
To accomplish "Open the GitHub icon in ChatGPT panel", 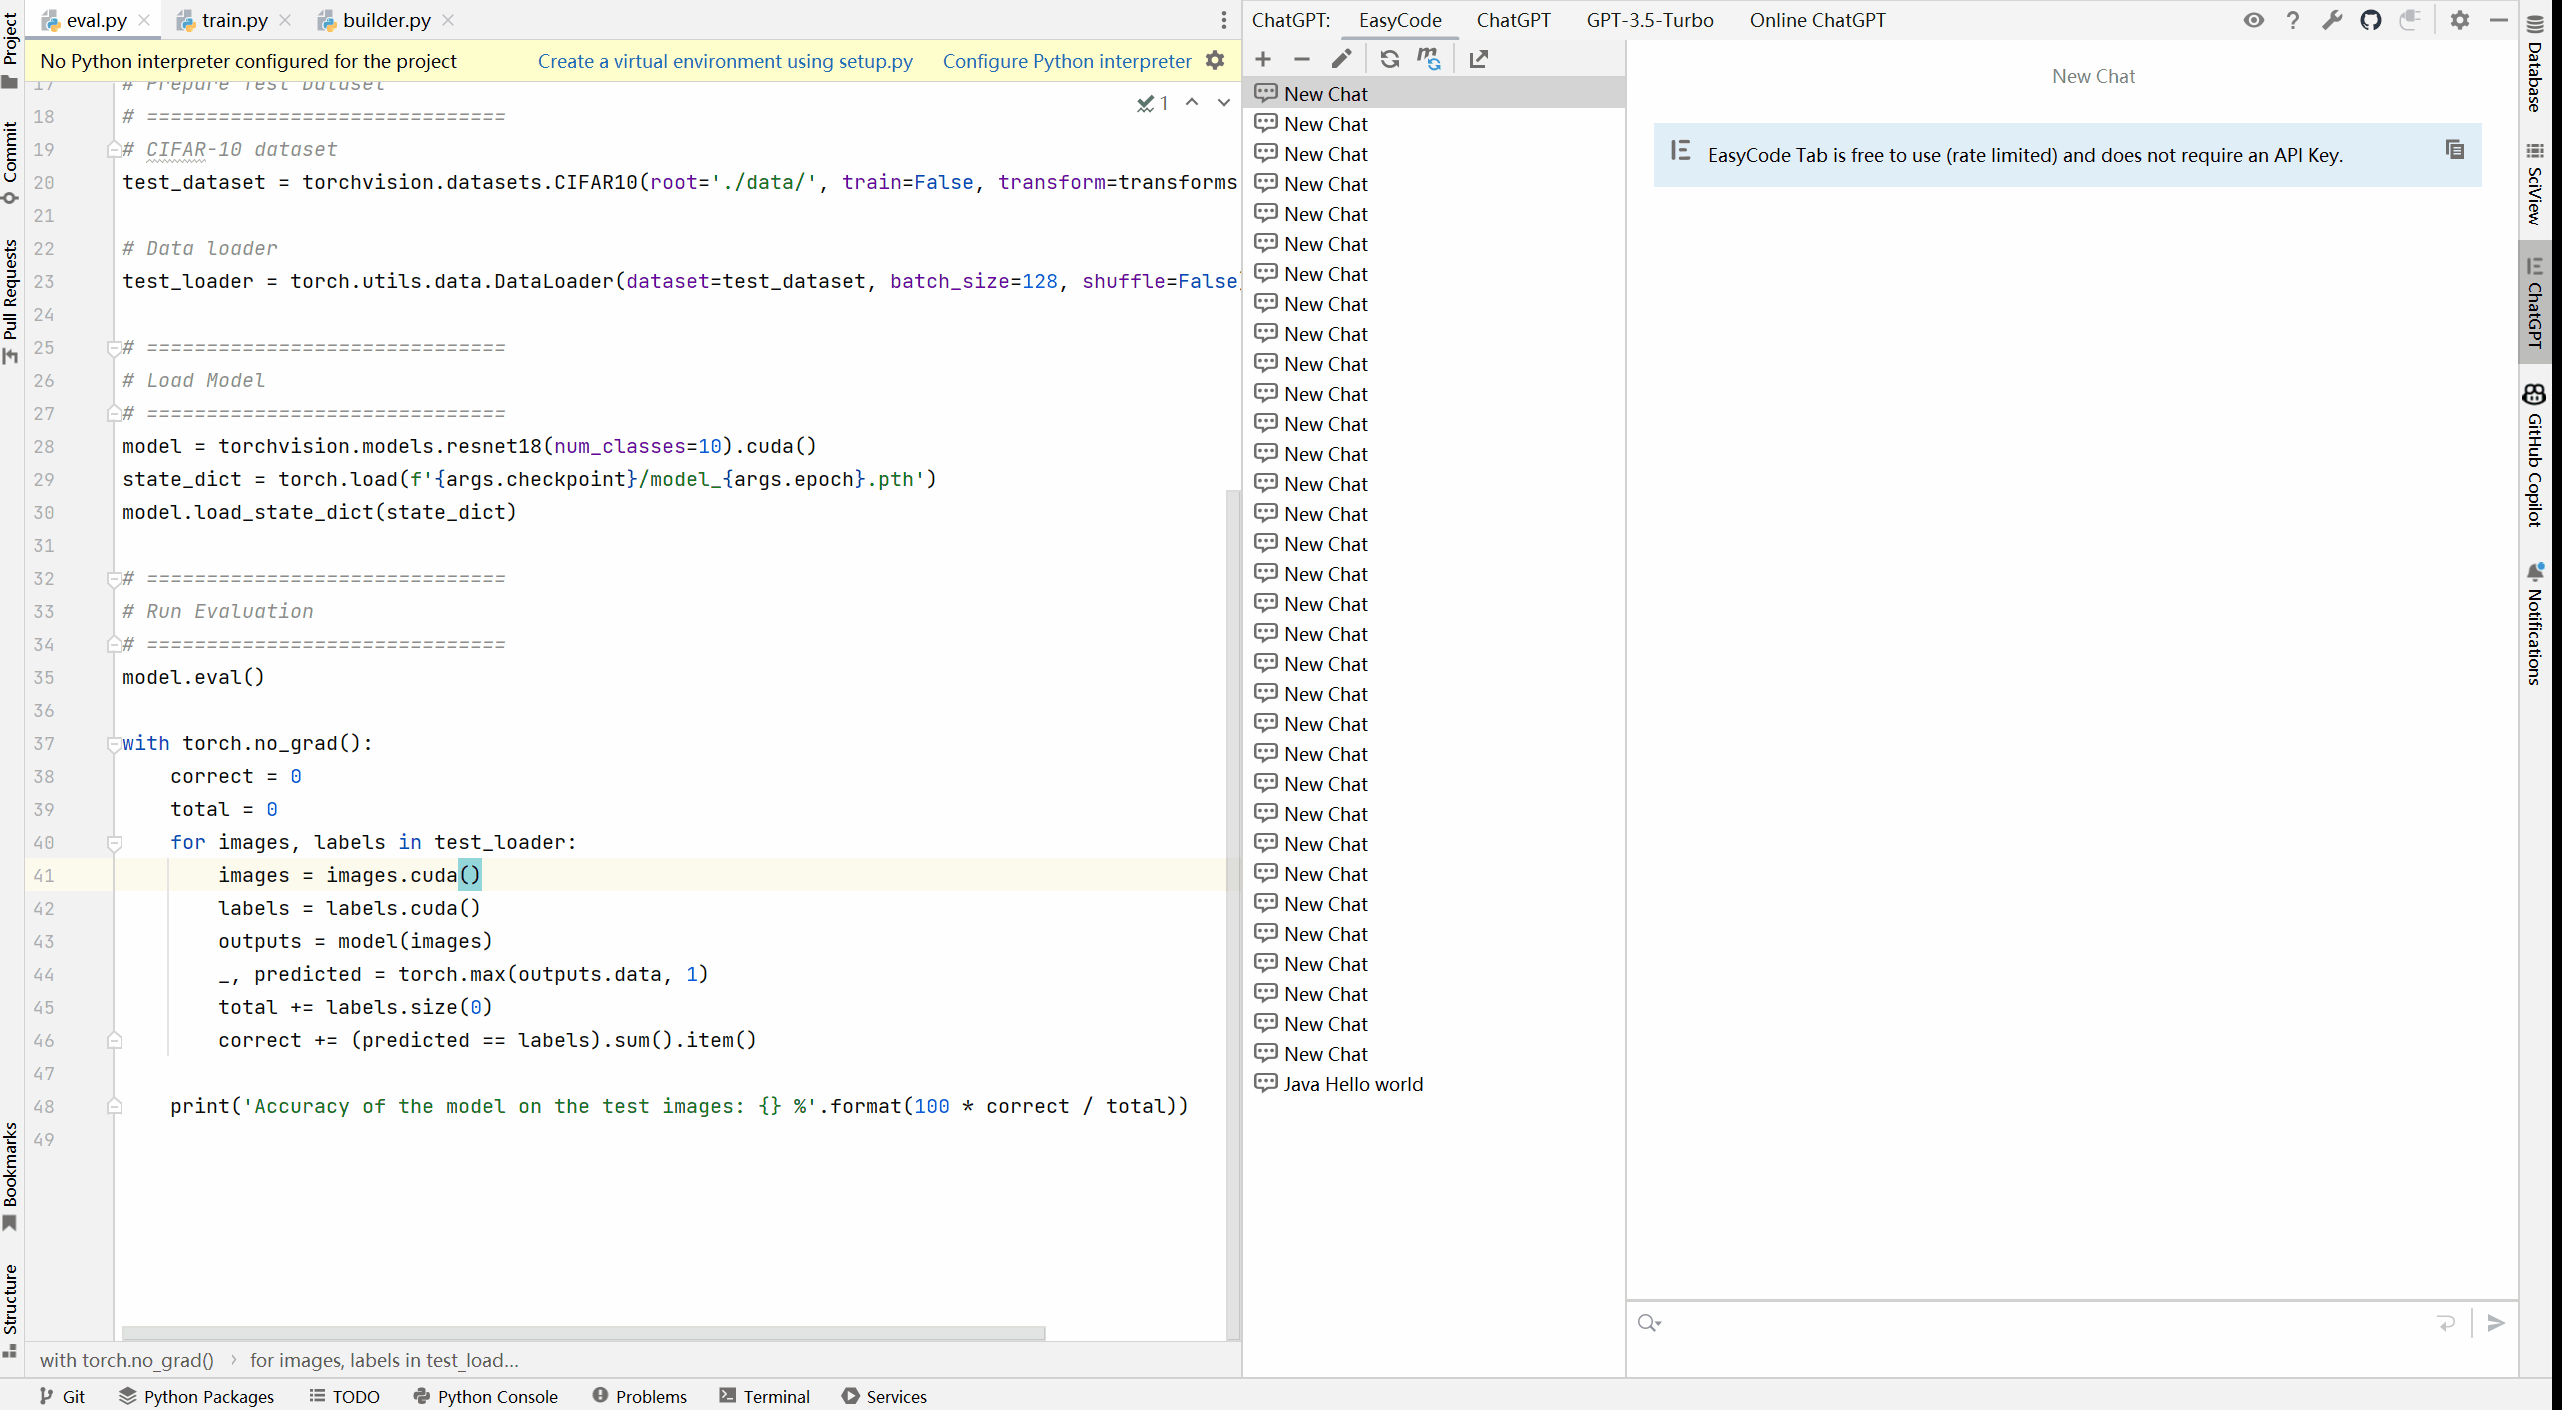I will 2370,20.
